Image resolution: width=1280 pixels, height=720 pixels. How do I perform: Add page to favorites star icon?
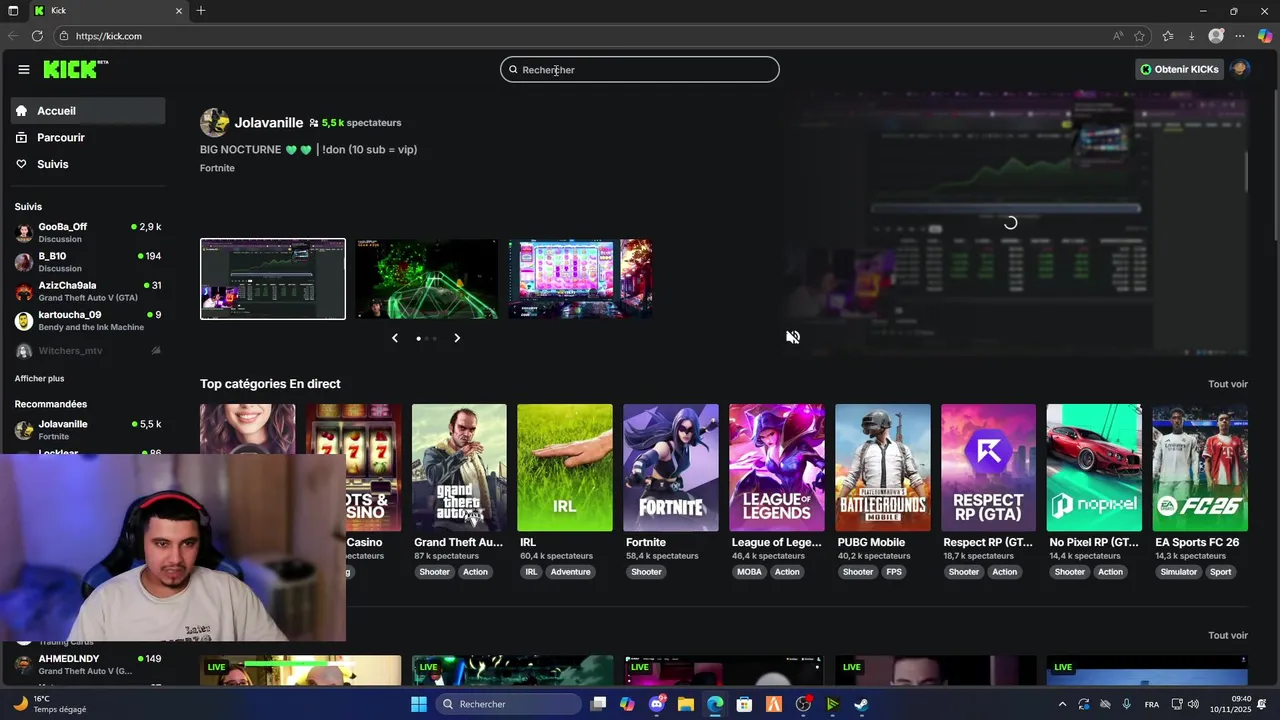[1139, 36]
